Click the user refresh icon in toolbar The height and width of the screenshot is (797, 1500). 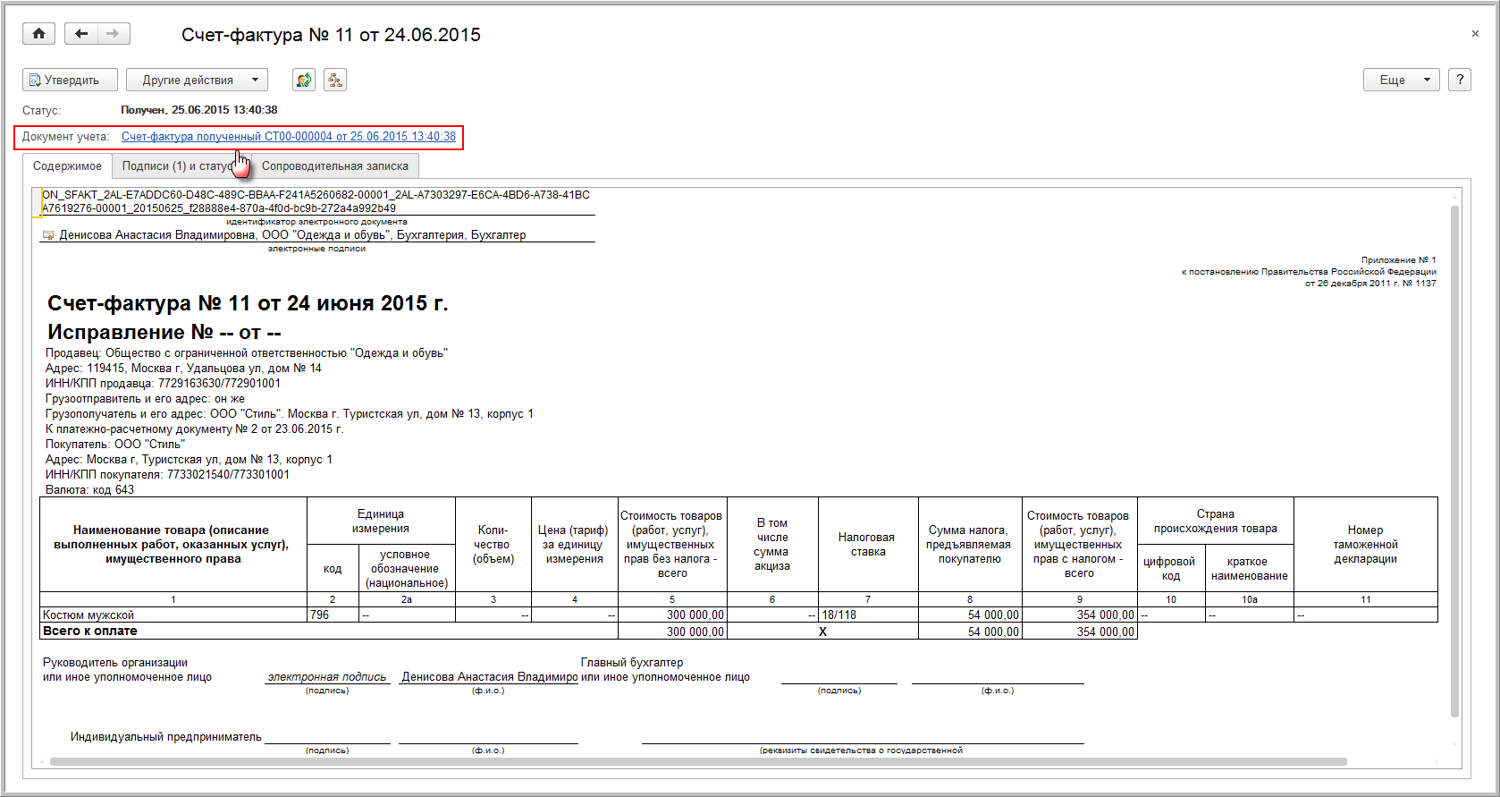click(303, 80)
